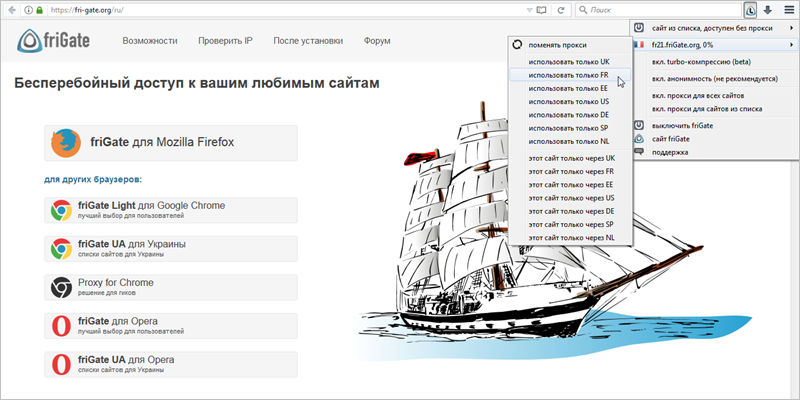Open the address bar history dropdown arrow

point(529,10)
